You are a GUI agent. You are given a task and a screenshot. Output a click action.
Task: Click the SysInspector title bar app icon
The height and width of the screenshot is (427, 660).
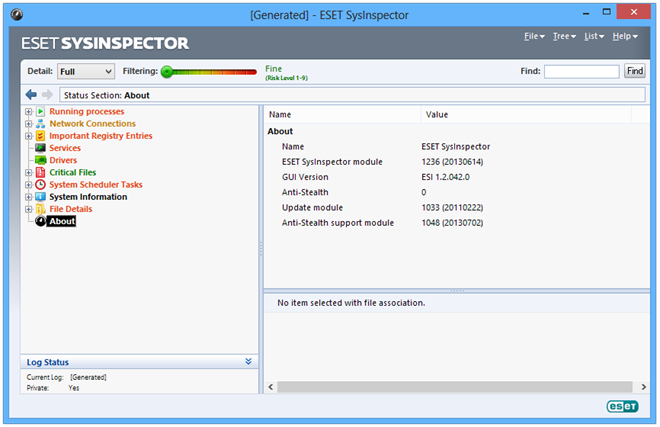click(x=16, y=15)
